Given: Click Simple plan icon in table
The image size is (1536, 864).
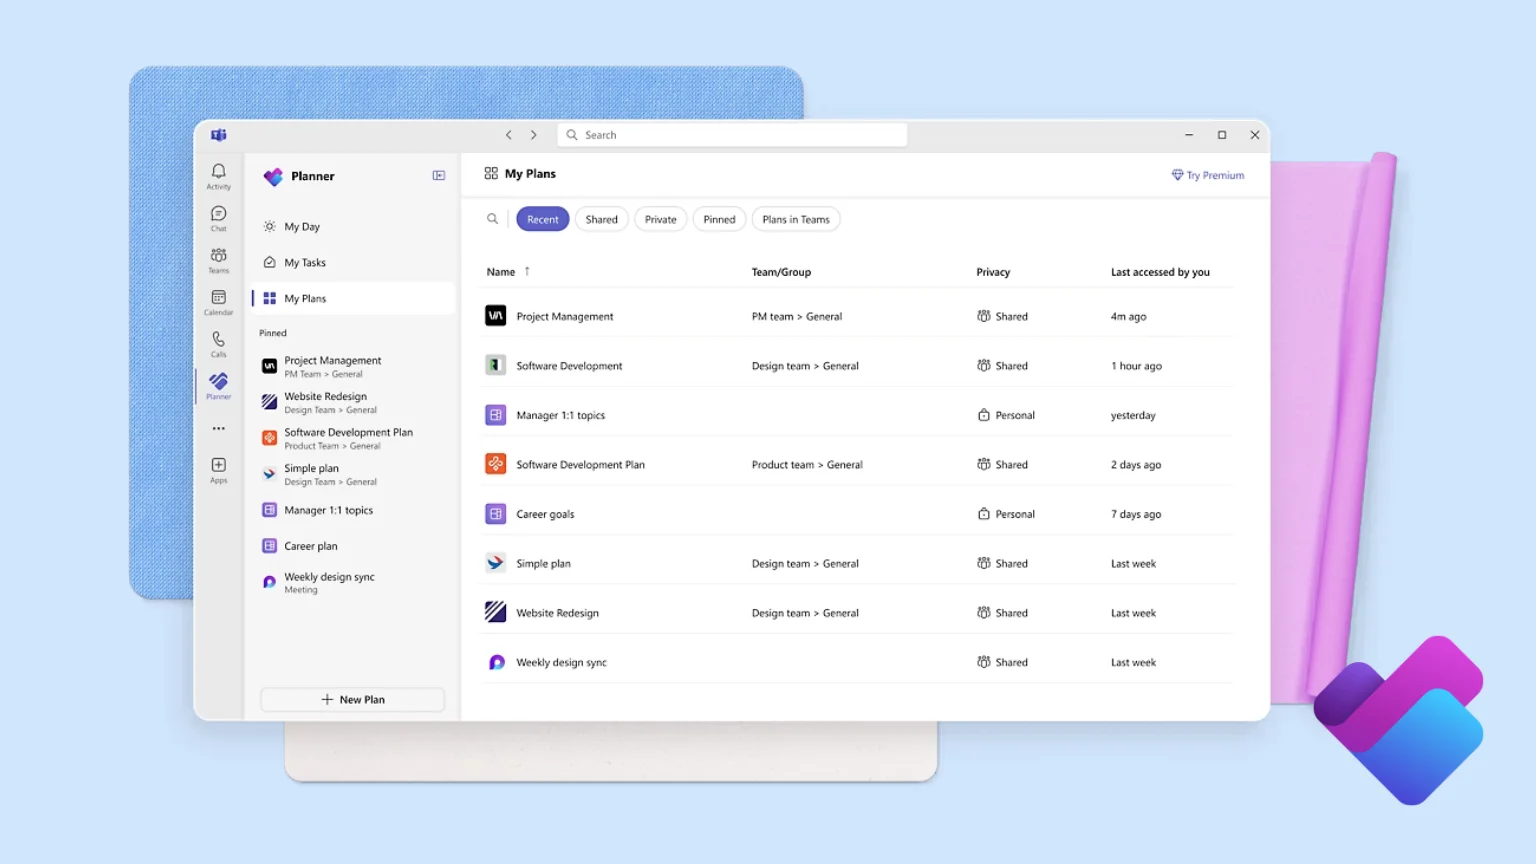Looking at the screenshot, I should pyautogui.click(x=495, y=563).
